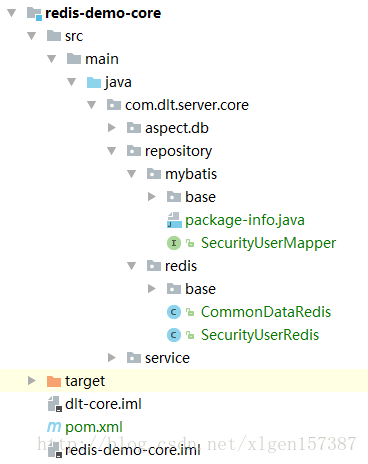Screen dimensions: 368x464
Task: Click lock badge beside SecurityUserRedis
Action: coord(190,335)
